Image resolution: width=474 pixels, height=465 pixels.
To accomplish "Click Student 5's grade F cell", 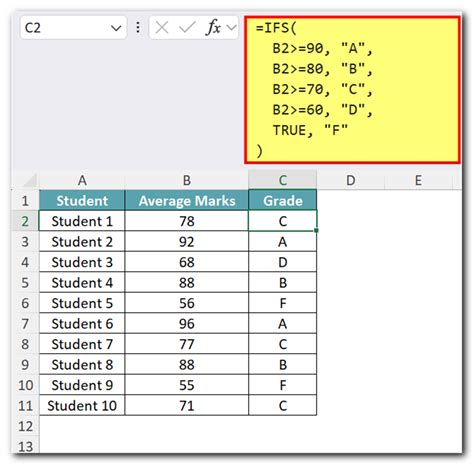I will (283, 303).
